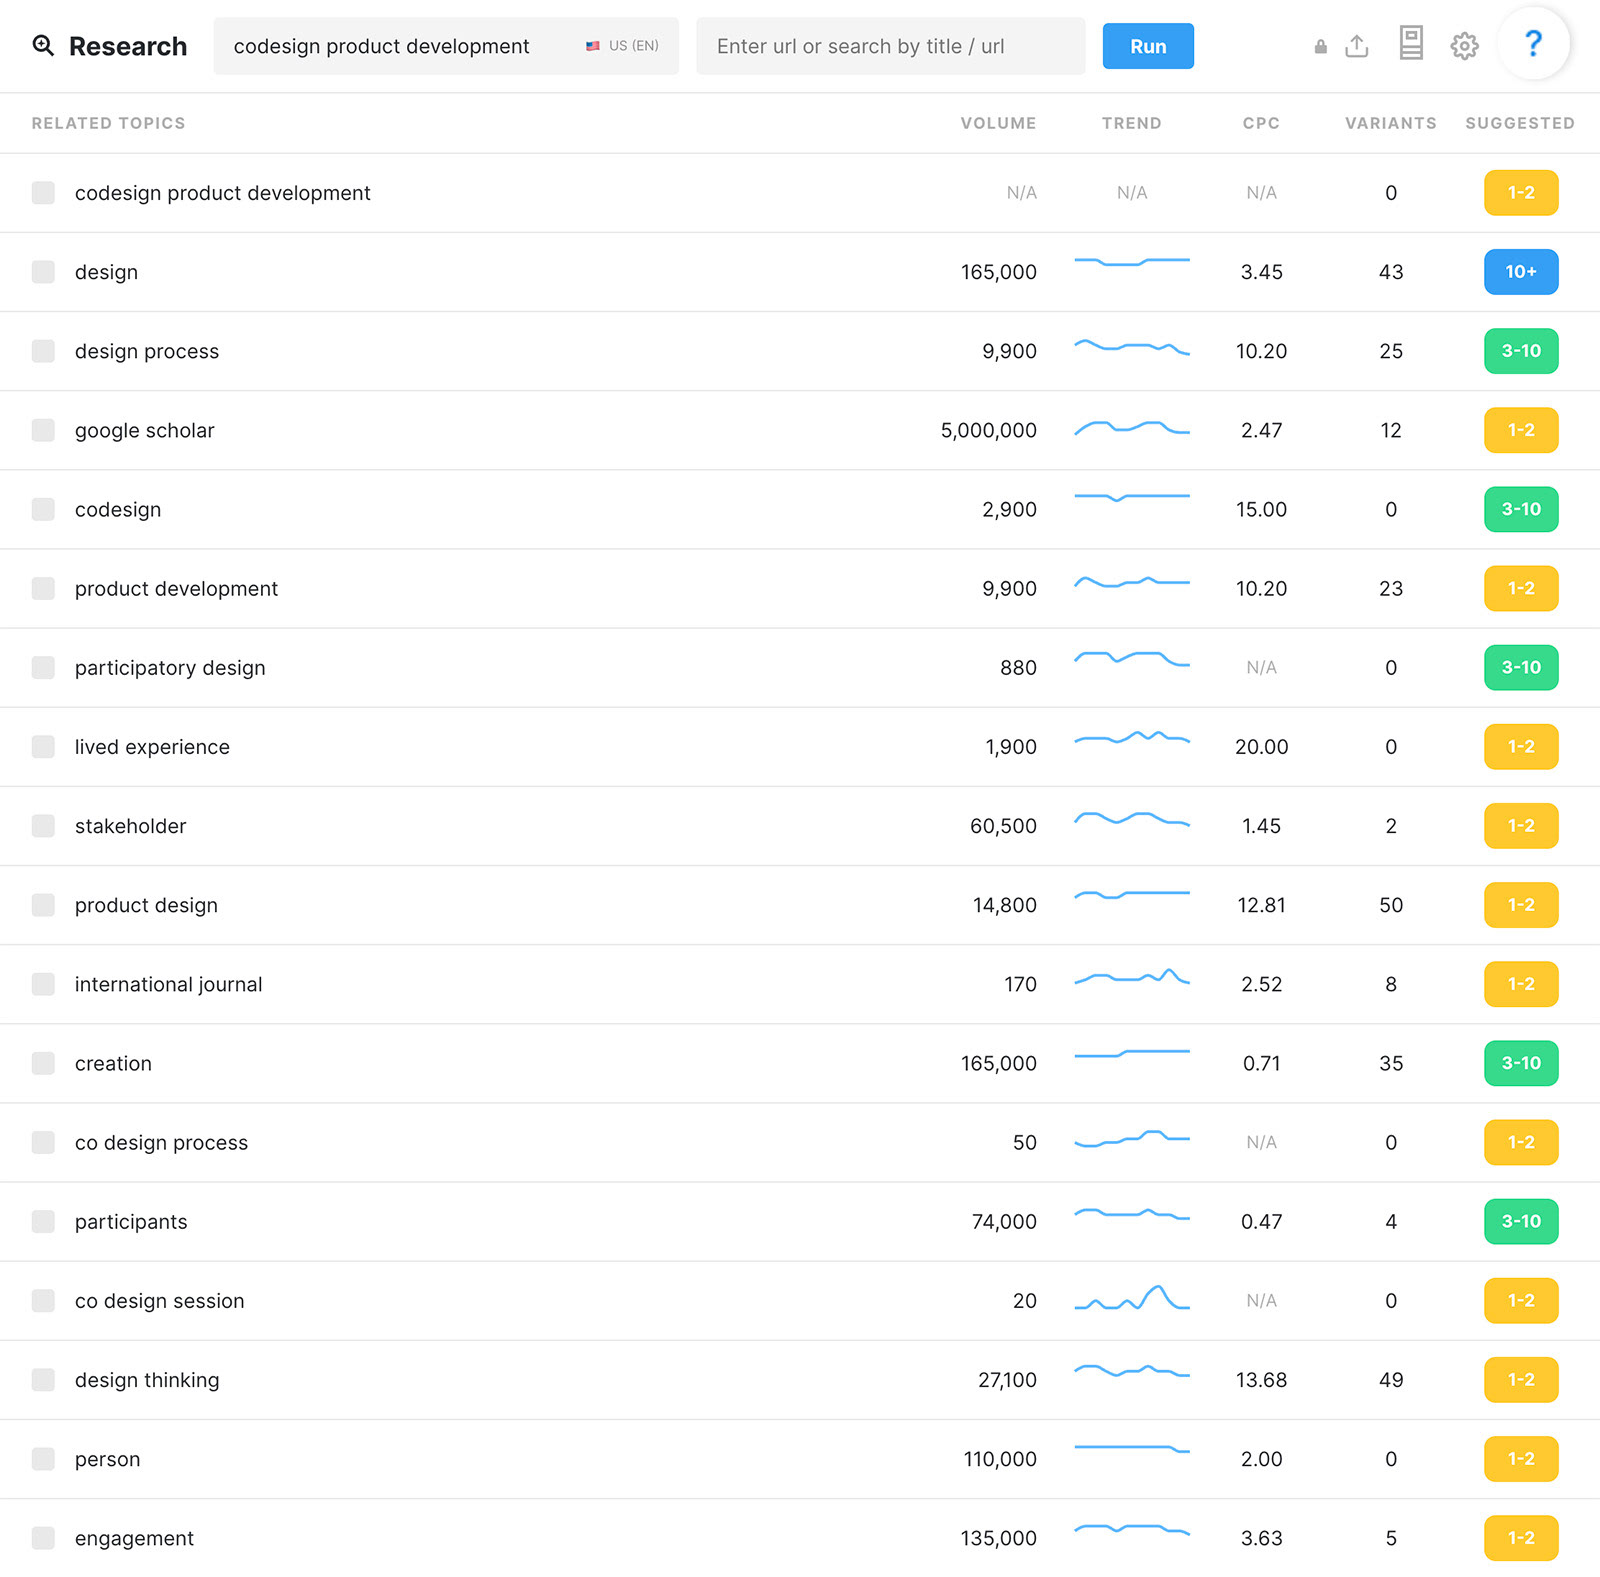
Task: Click the trend sparkline for design
Action: click(x=1132, y=262)
